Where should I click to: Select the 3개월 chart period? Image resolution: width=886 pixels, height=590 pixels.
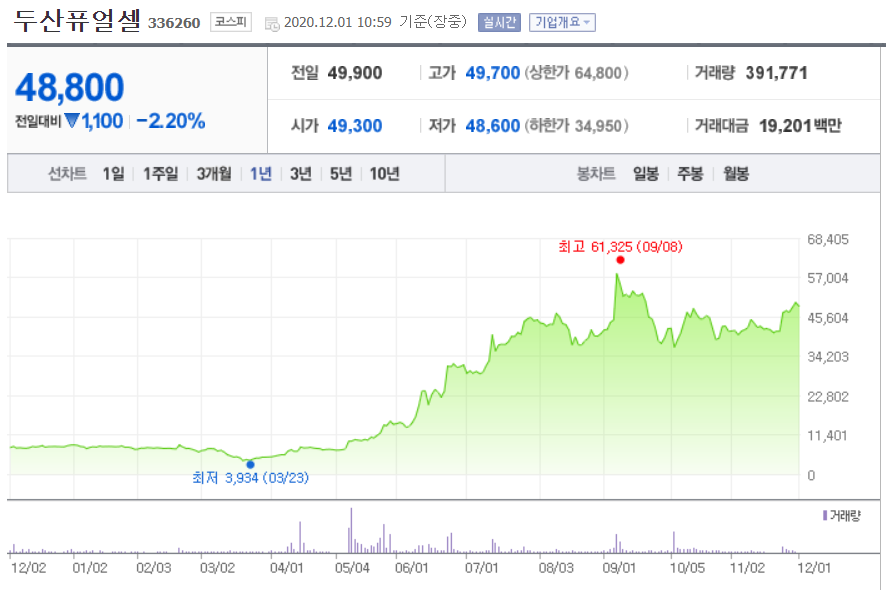214,174
